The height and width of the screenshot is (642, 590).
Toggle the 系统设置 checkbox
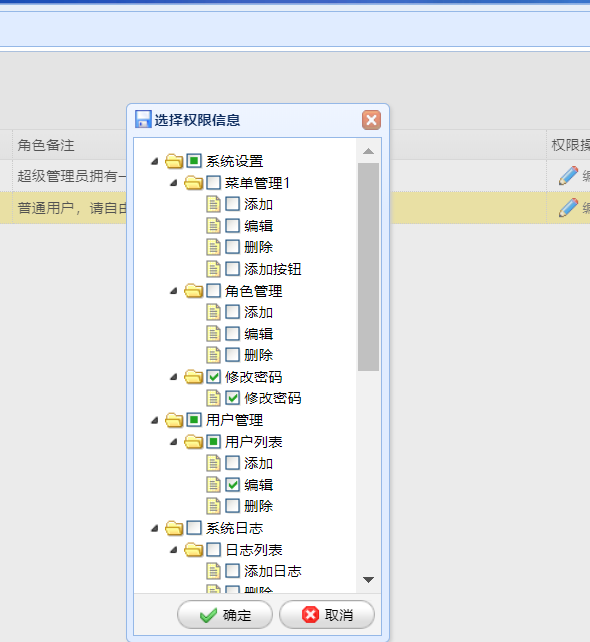[x=194, y=160]
